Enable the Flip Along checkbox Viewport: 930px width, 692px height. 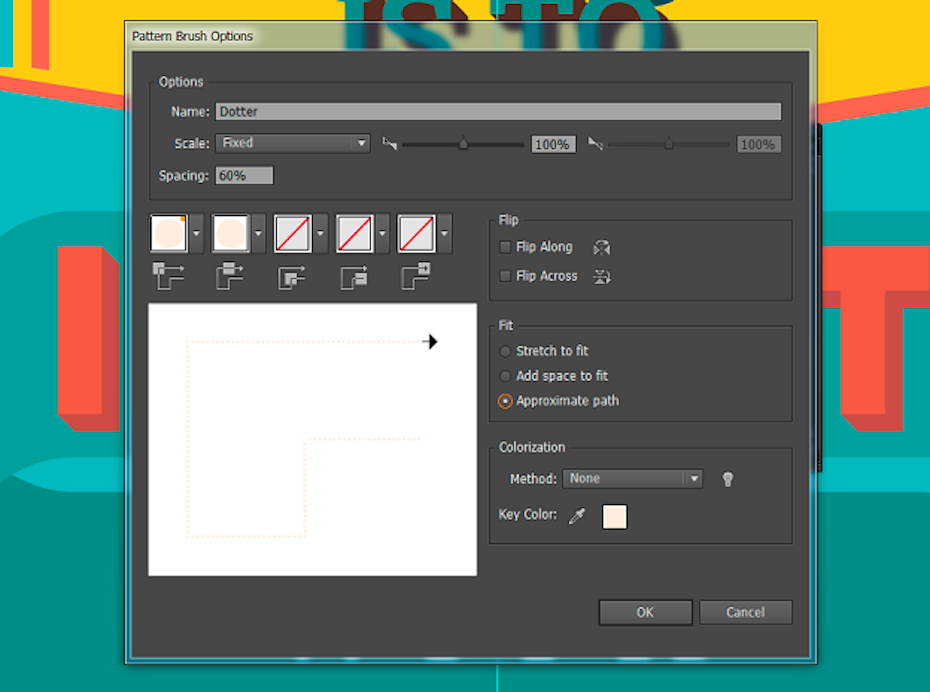506,247
